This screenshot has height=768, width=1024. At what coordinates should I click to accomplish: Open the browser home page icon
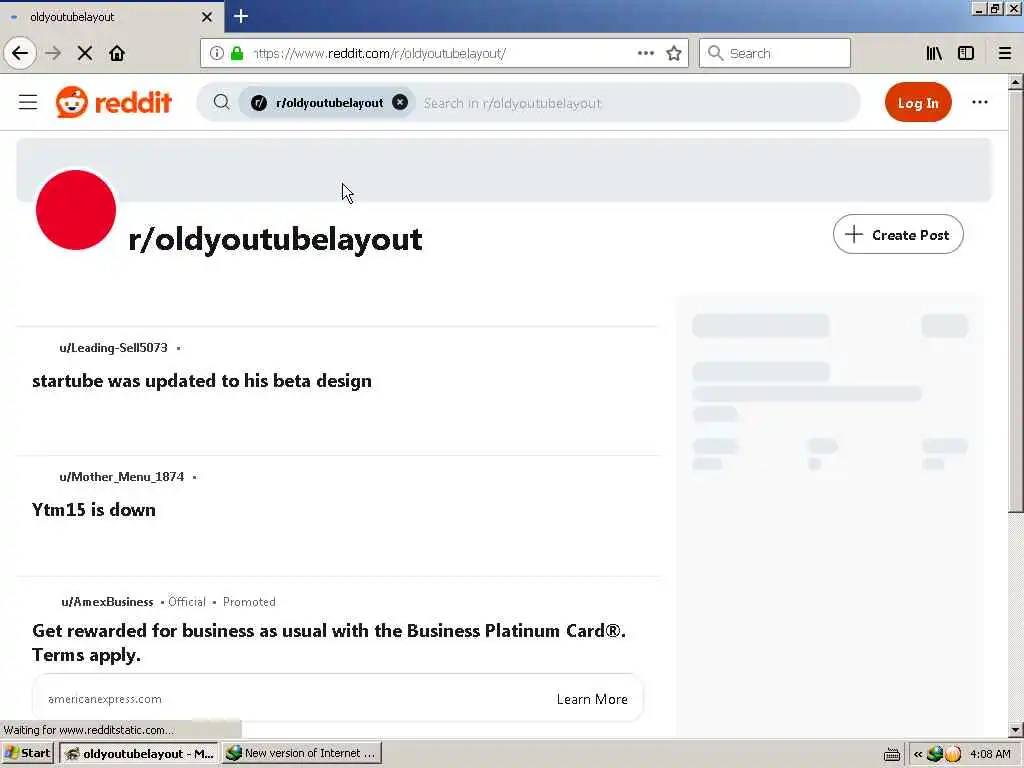pos(117,53)
